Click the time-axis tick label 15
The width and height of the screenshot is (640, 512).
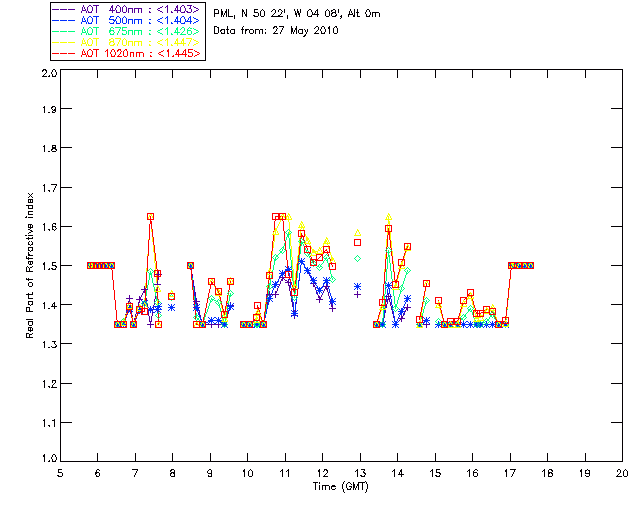[435, 473]
